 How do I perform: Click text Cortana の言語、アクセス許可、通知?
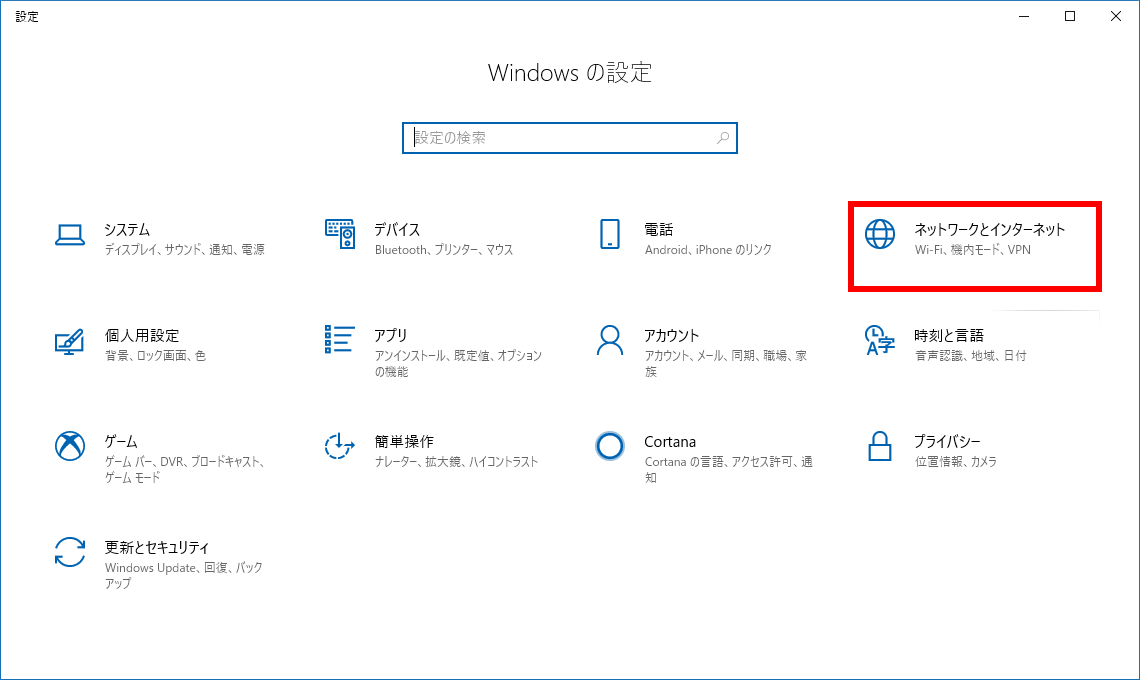(x=728, y=470)
